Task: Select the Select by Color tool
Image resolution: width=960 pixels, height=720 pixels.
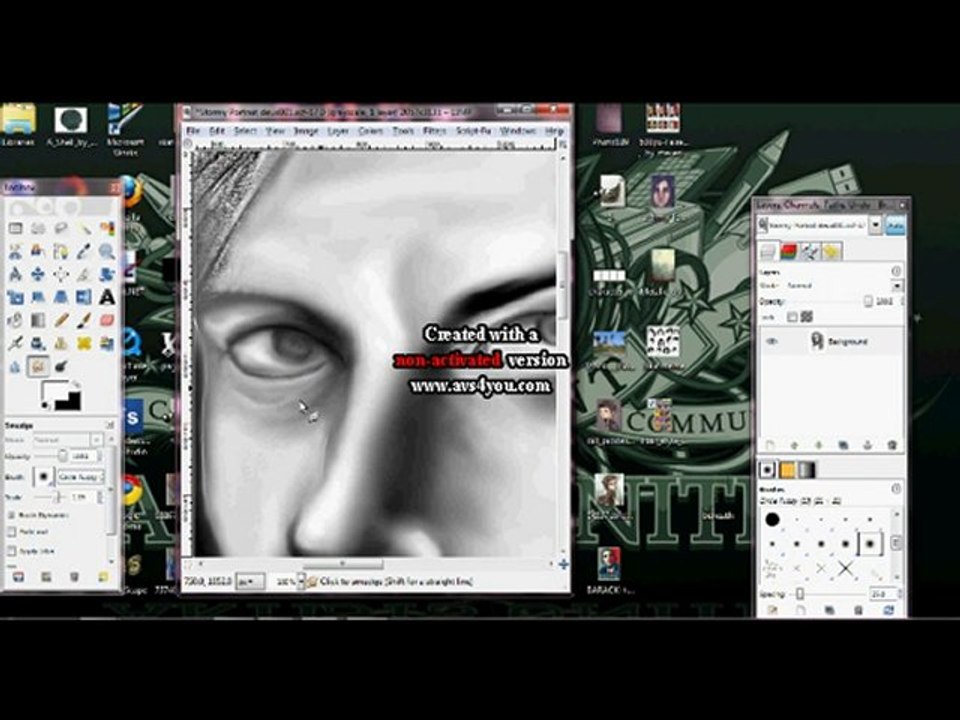Action: (108, 228)
